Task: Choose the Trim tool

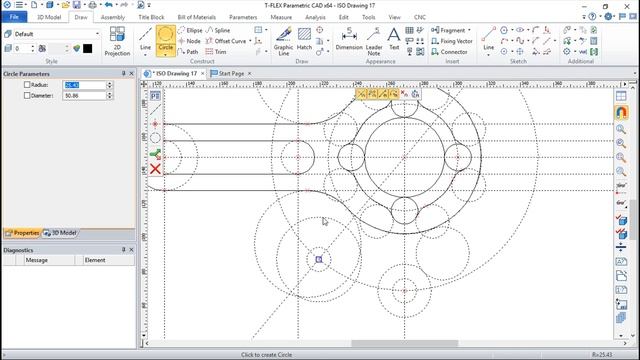Action: click(216, 52)
